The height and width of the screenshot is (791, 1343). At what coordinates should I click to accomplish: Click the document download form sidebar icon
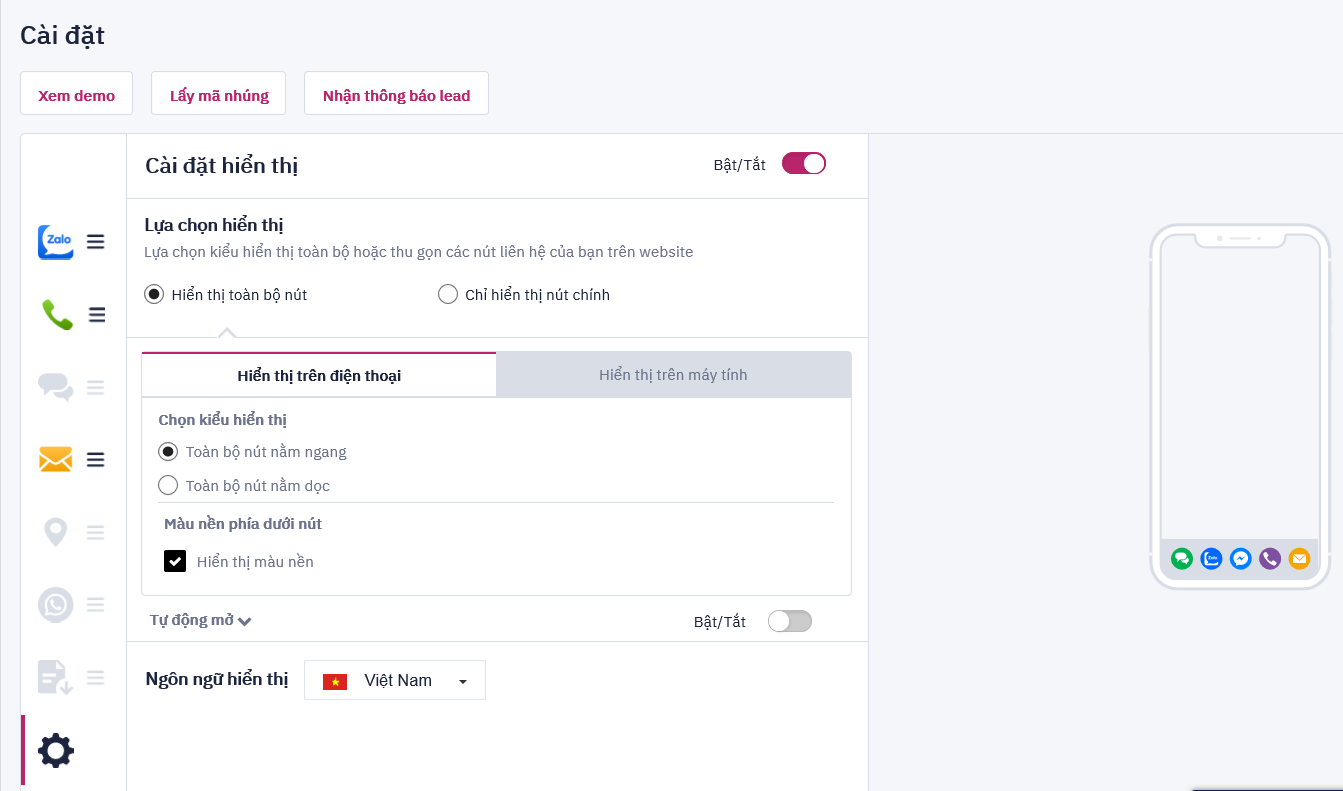coord(55,677)
